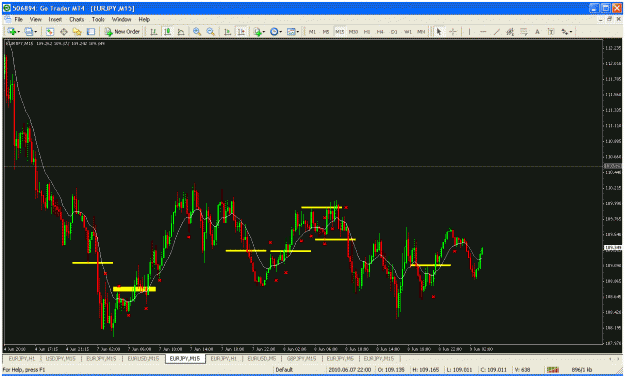Select the Text tool (A)
Image resolution: width=625 pixels, height=376 pixels.
coord(537,31)
